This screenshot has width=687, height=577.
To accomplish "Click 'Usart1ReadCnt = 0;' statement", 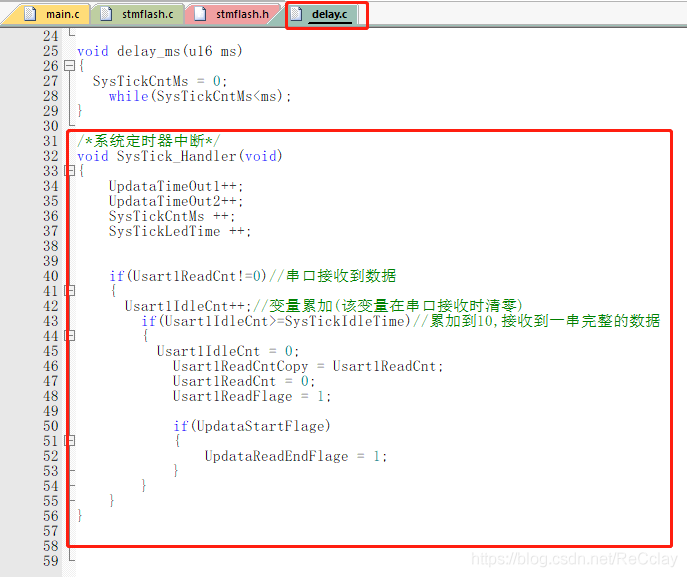I will point(244,381).
